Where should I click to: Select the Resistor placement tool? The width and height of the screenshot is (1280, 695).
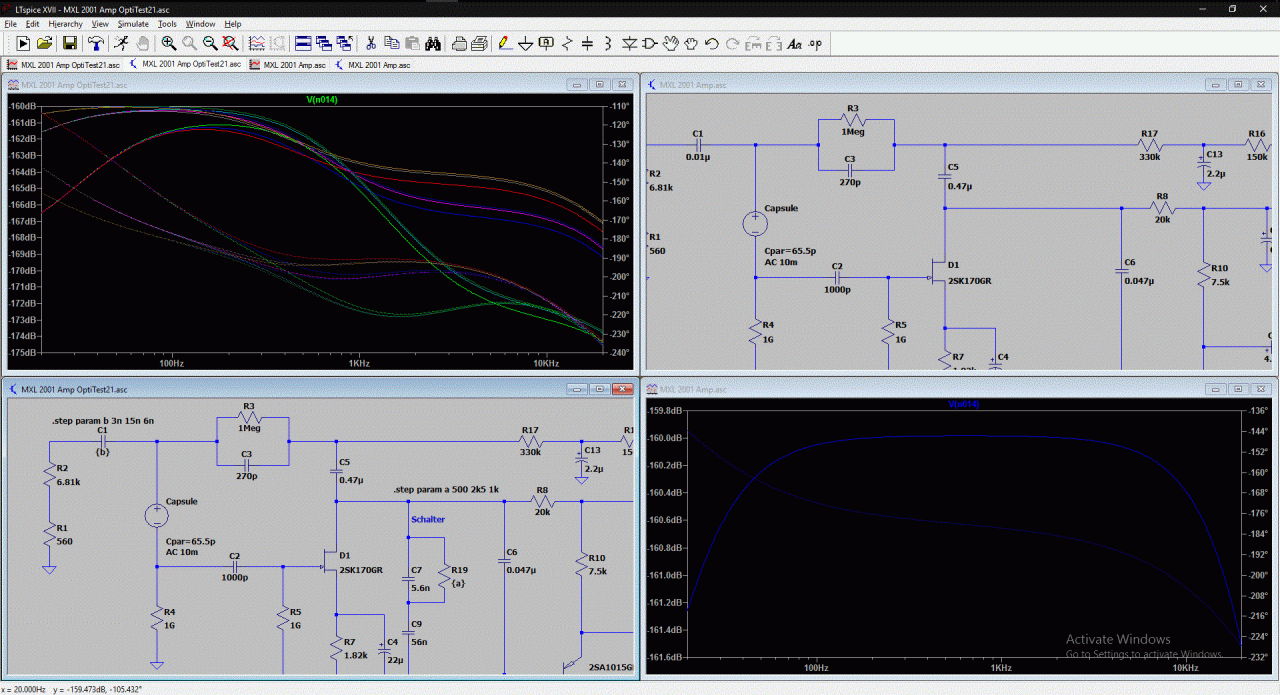coord(568,43)
